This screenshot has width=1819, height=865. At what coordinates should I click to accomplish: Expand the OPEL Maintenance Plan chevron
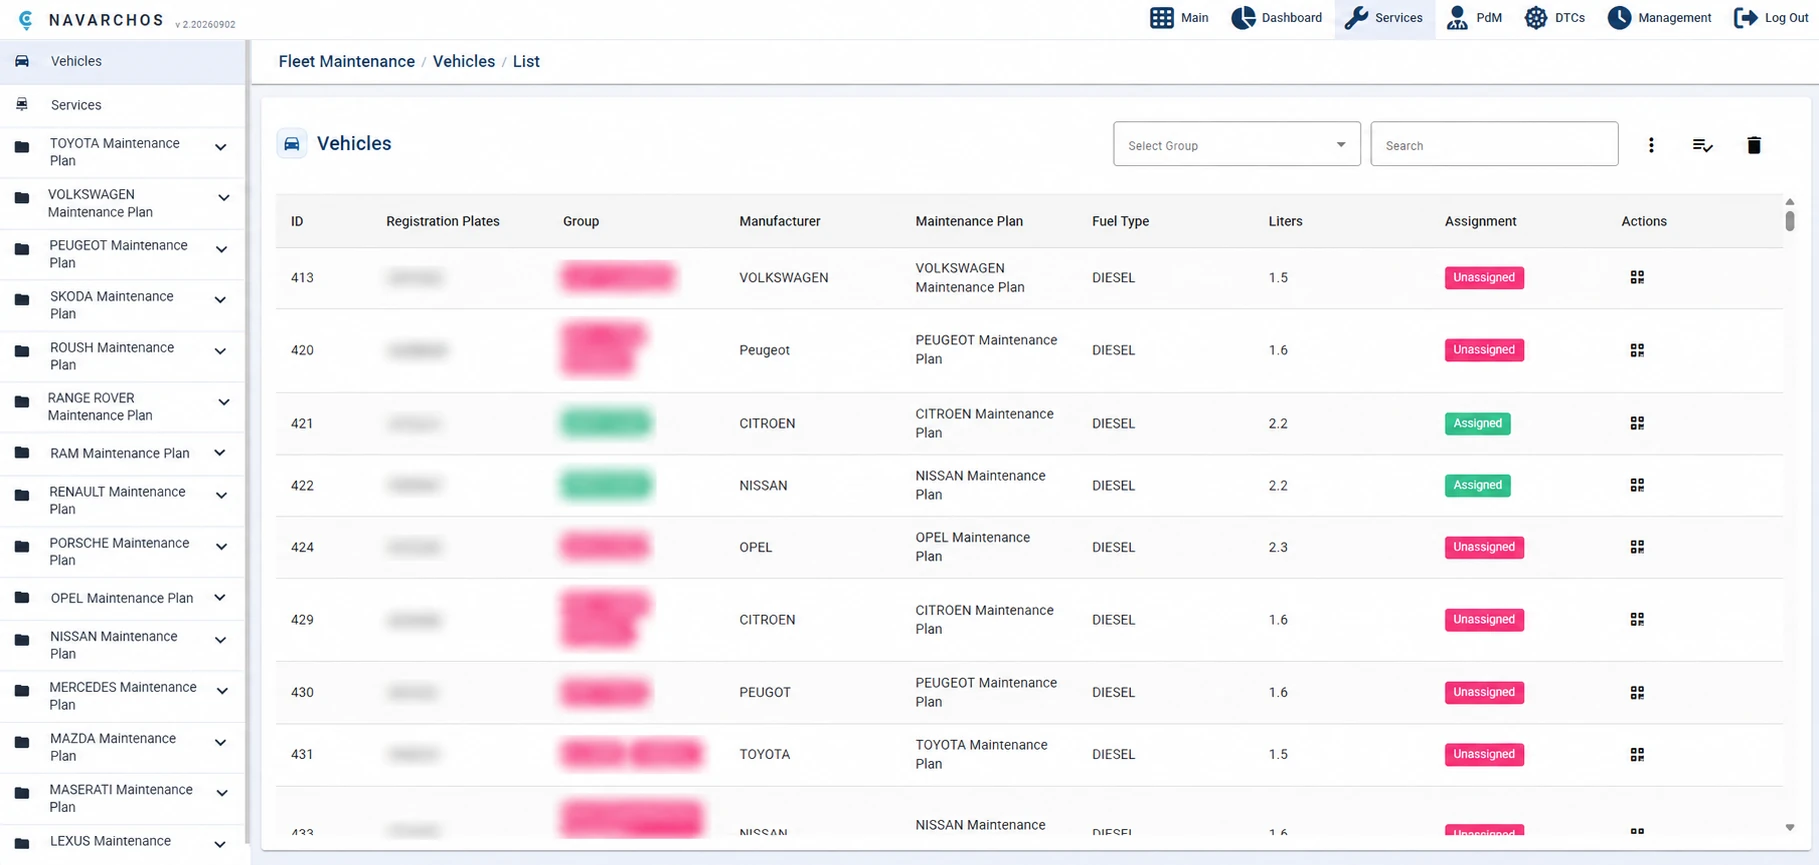[x=220, y=598]
